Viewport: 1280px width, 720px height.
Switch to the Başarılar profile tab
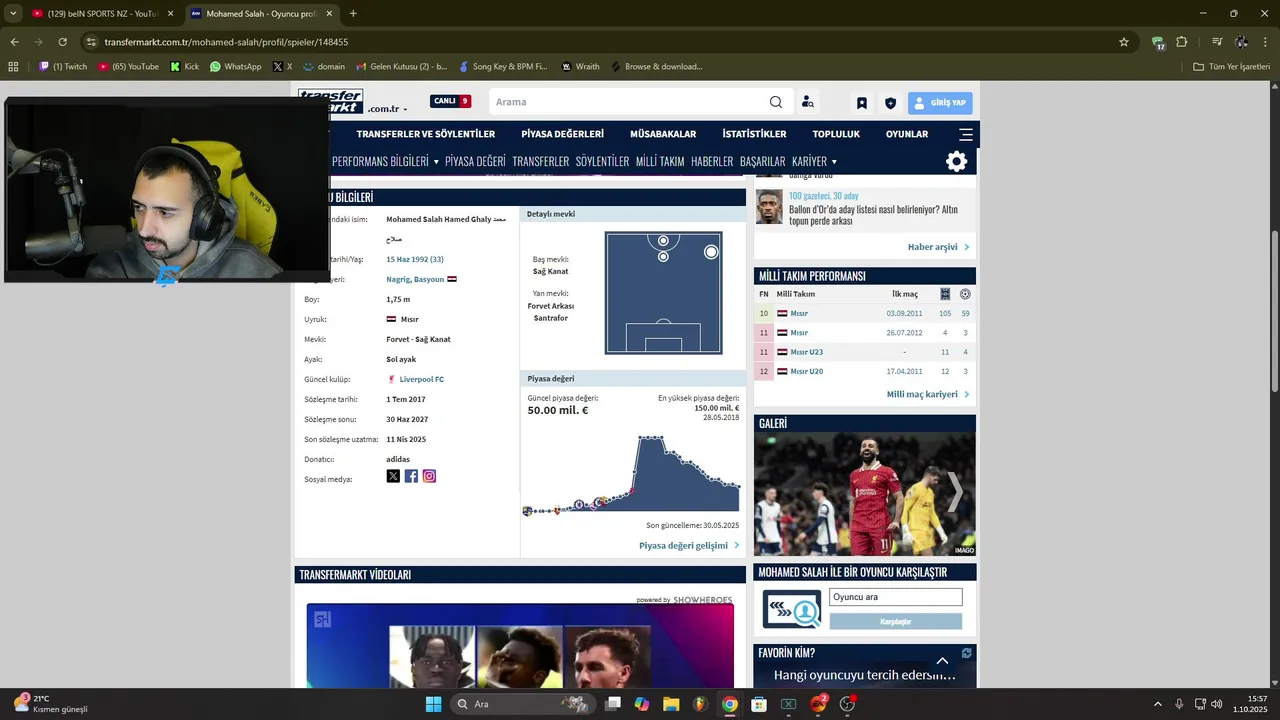click(x=763, y=161)
